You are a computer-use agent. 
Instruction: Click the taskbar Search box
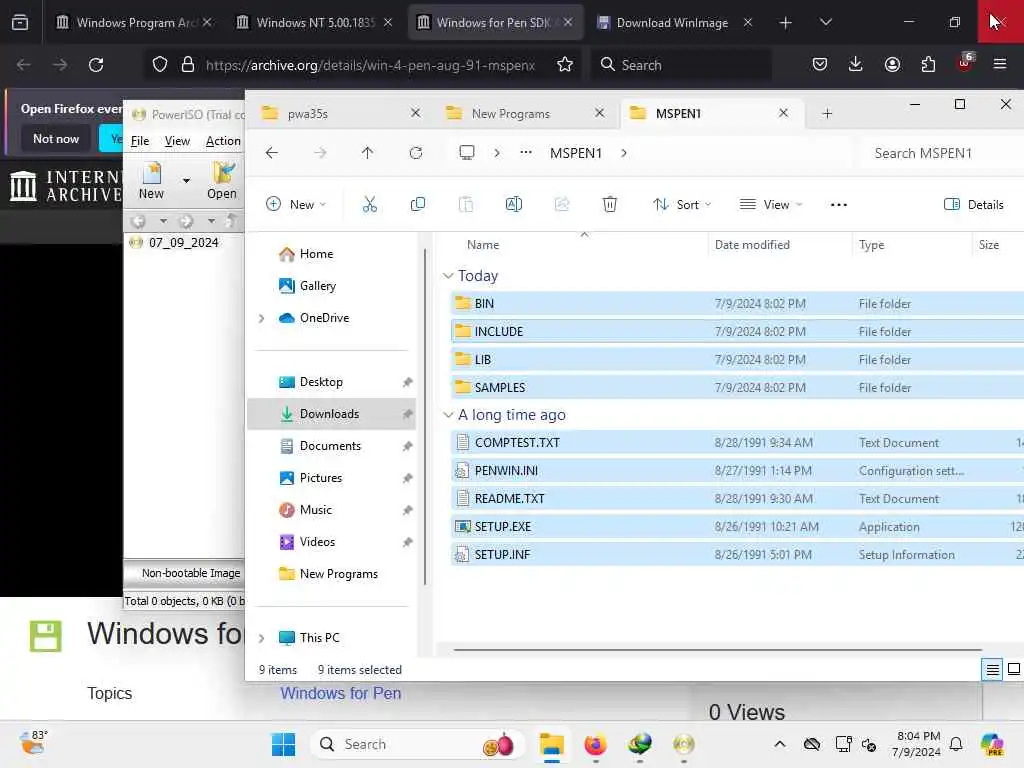coord(417,744)
